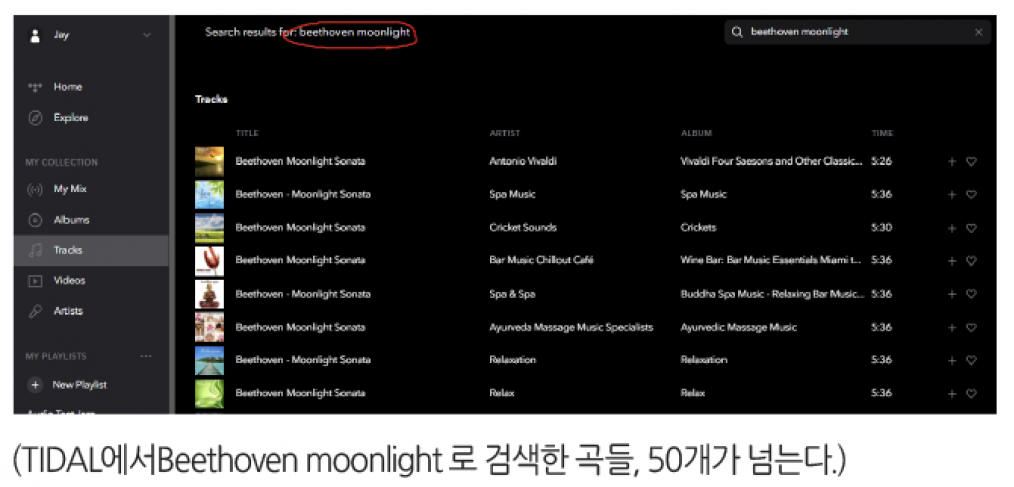Click the My Mix radio icon
The width and height of the screenshot is (1014, 487).
tap(35, 189)
